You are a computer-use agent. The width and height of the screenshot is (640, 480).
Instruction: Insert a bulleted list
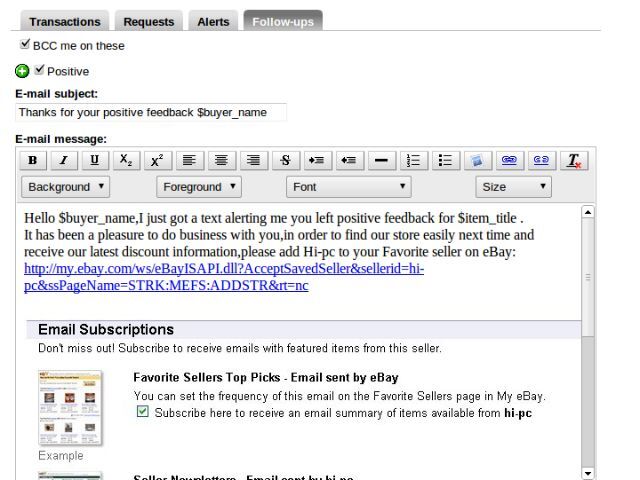tap(445, 160)
